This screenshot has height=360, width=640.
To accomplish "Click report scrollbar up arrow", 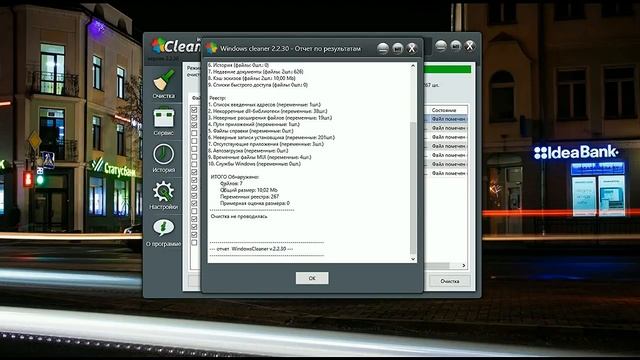I will click(x=413, y=66).
